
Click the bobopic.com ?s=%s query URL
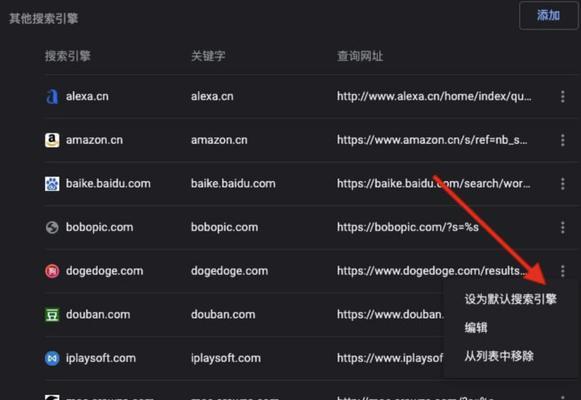pyautogui.click(x=408, y=227)
